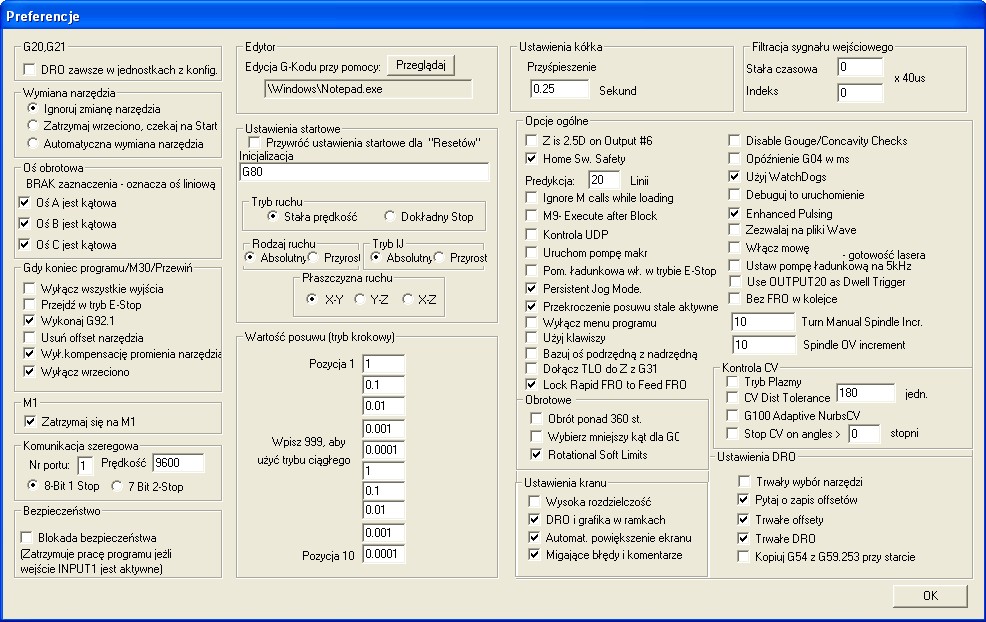986x622 pixels.
Task: Disable Persistent Jog Mode
Action: click(531, 289)
